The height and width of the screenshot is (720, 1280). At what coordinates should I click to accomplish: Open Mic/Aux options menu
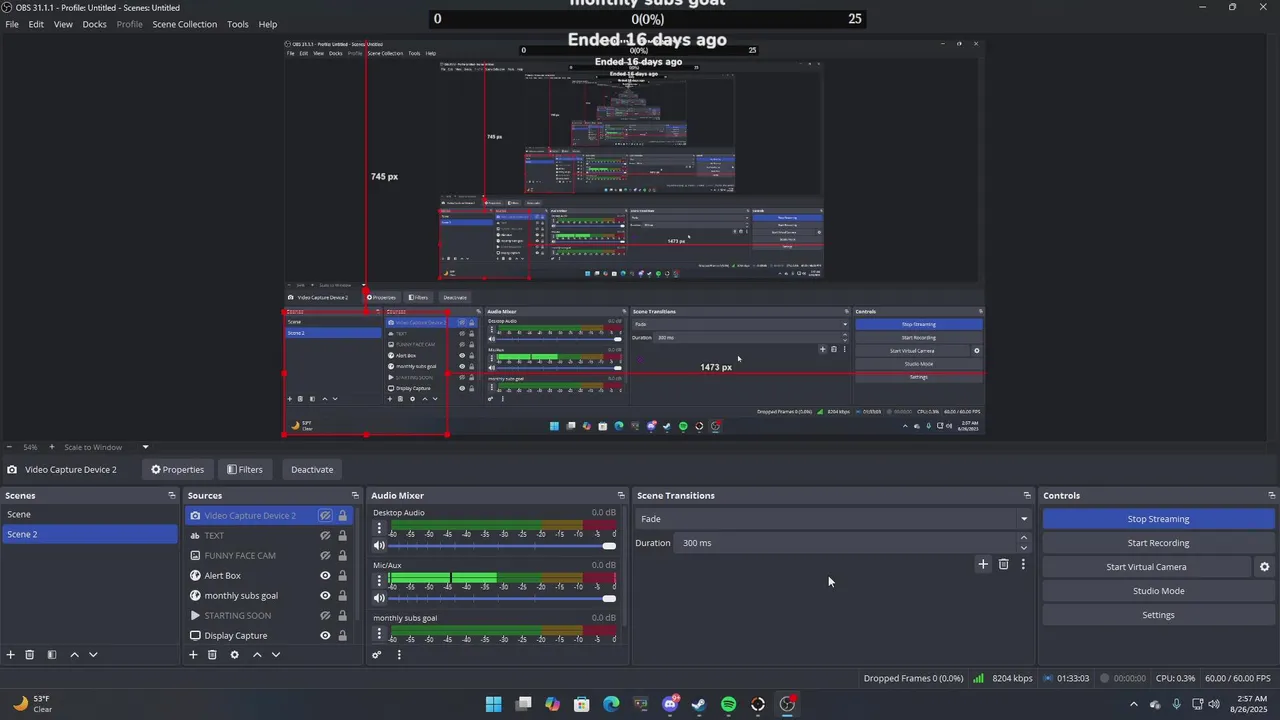click(379, 580)
